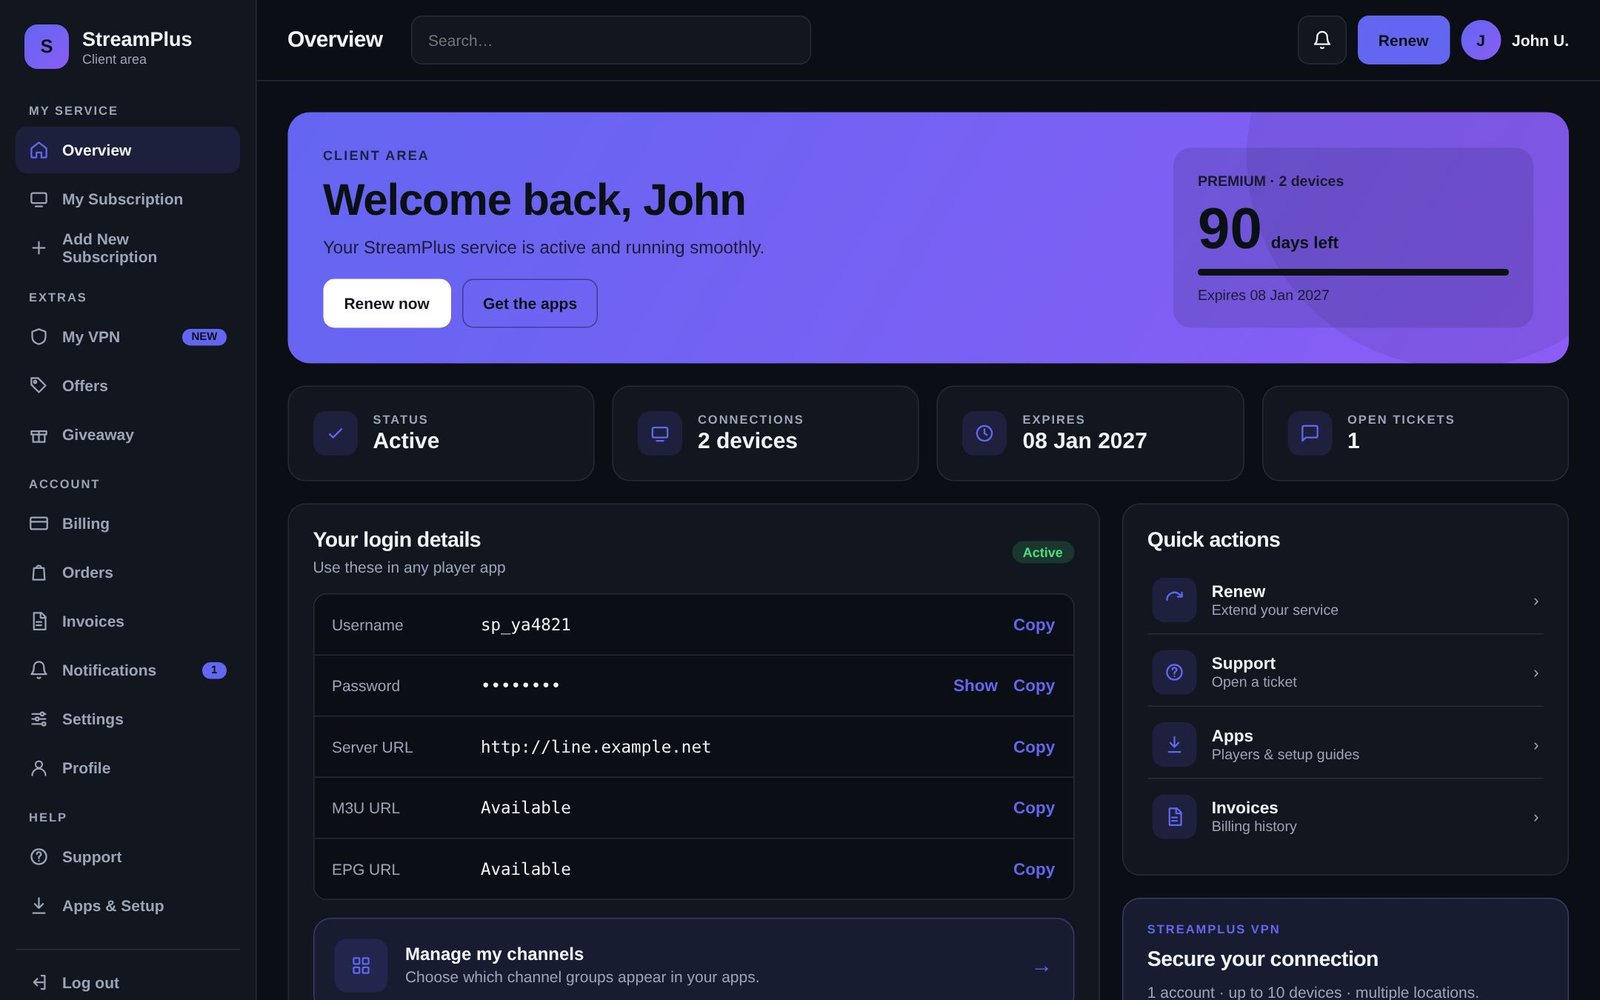The width and height of the screenshot is (1600, 1000).
Task: Open Profile in the sidebar
Action: coord(127,768)
